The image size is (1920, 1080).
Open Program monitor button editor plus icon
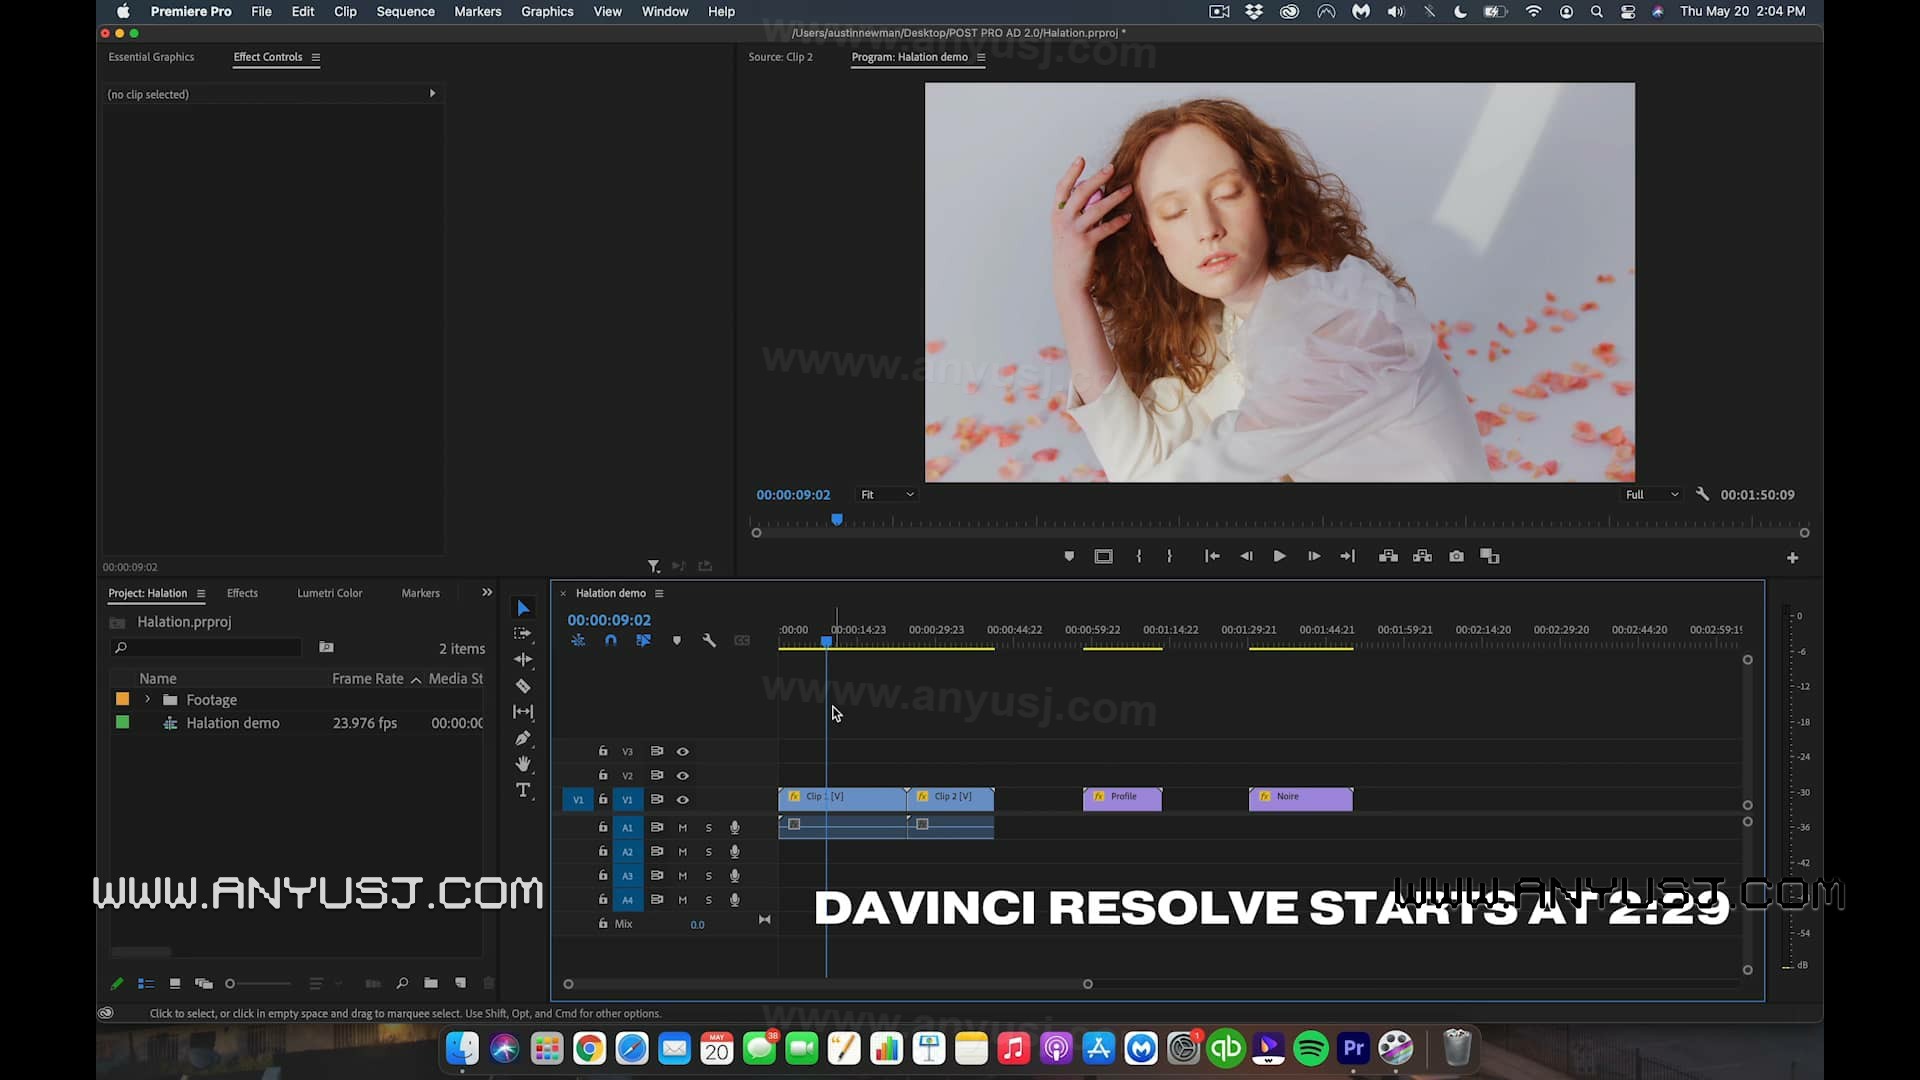1793,558
